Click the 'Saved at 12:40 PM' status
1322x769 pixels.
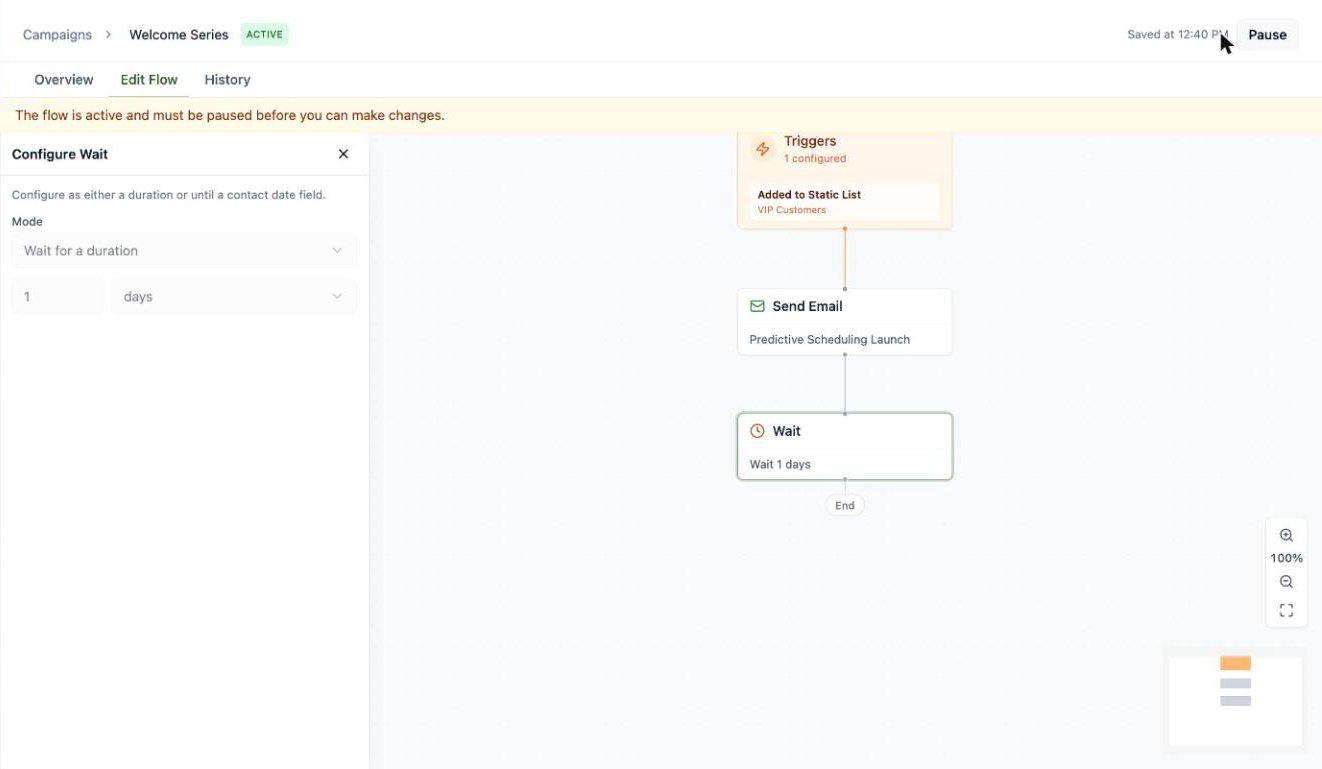(1177, 34)
